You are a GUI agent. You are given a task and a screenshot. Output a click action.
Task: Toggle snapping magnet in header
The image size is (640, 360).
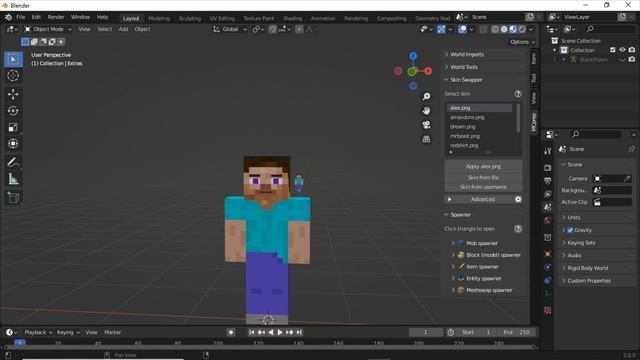click(272, 29)
